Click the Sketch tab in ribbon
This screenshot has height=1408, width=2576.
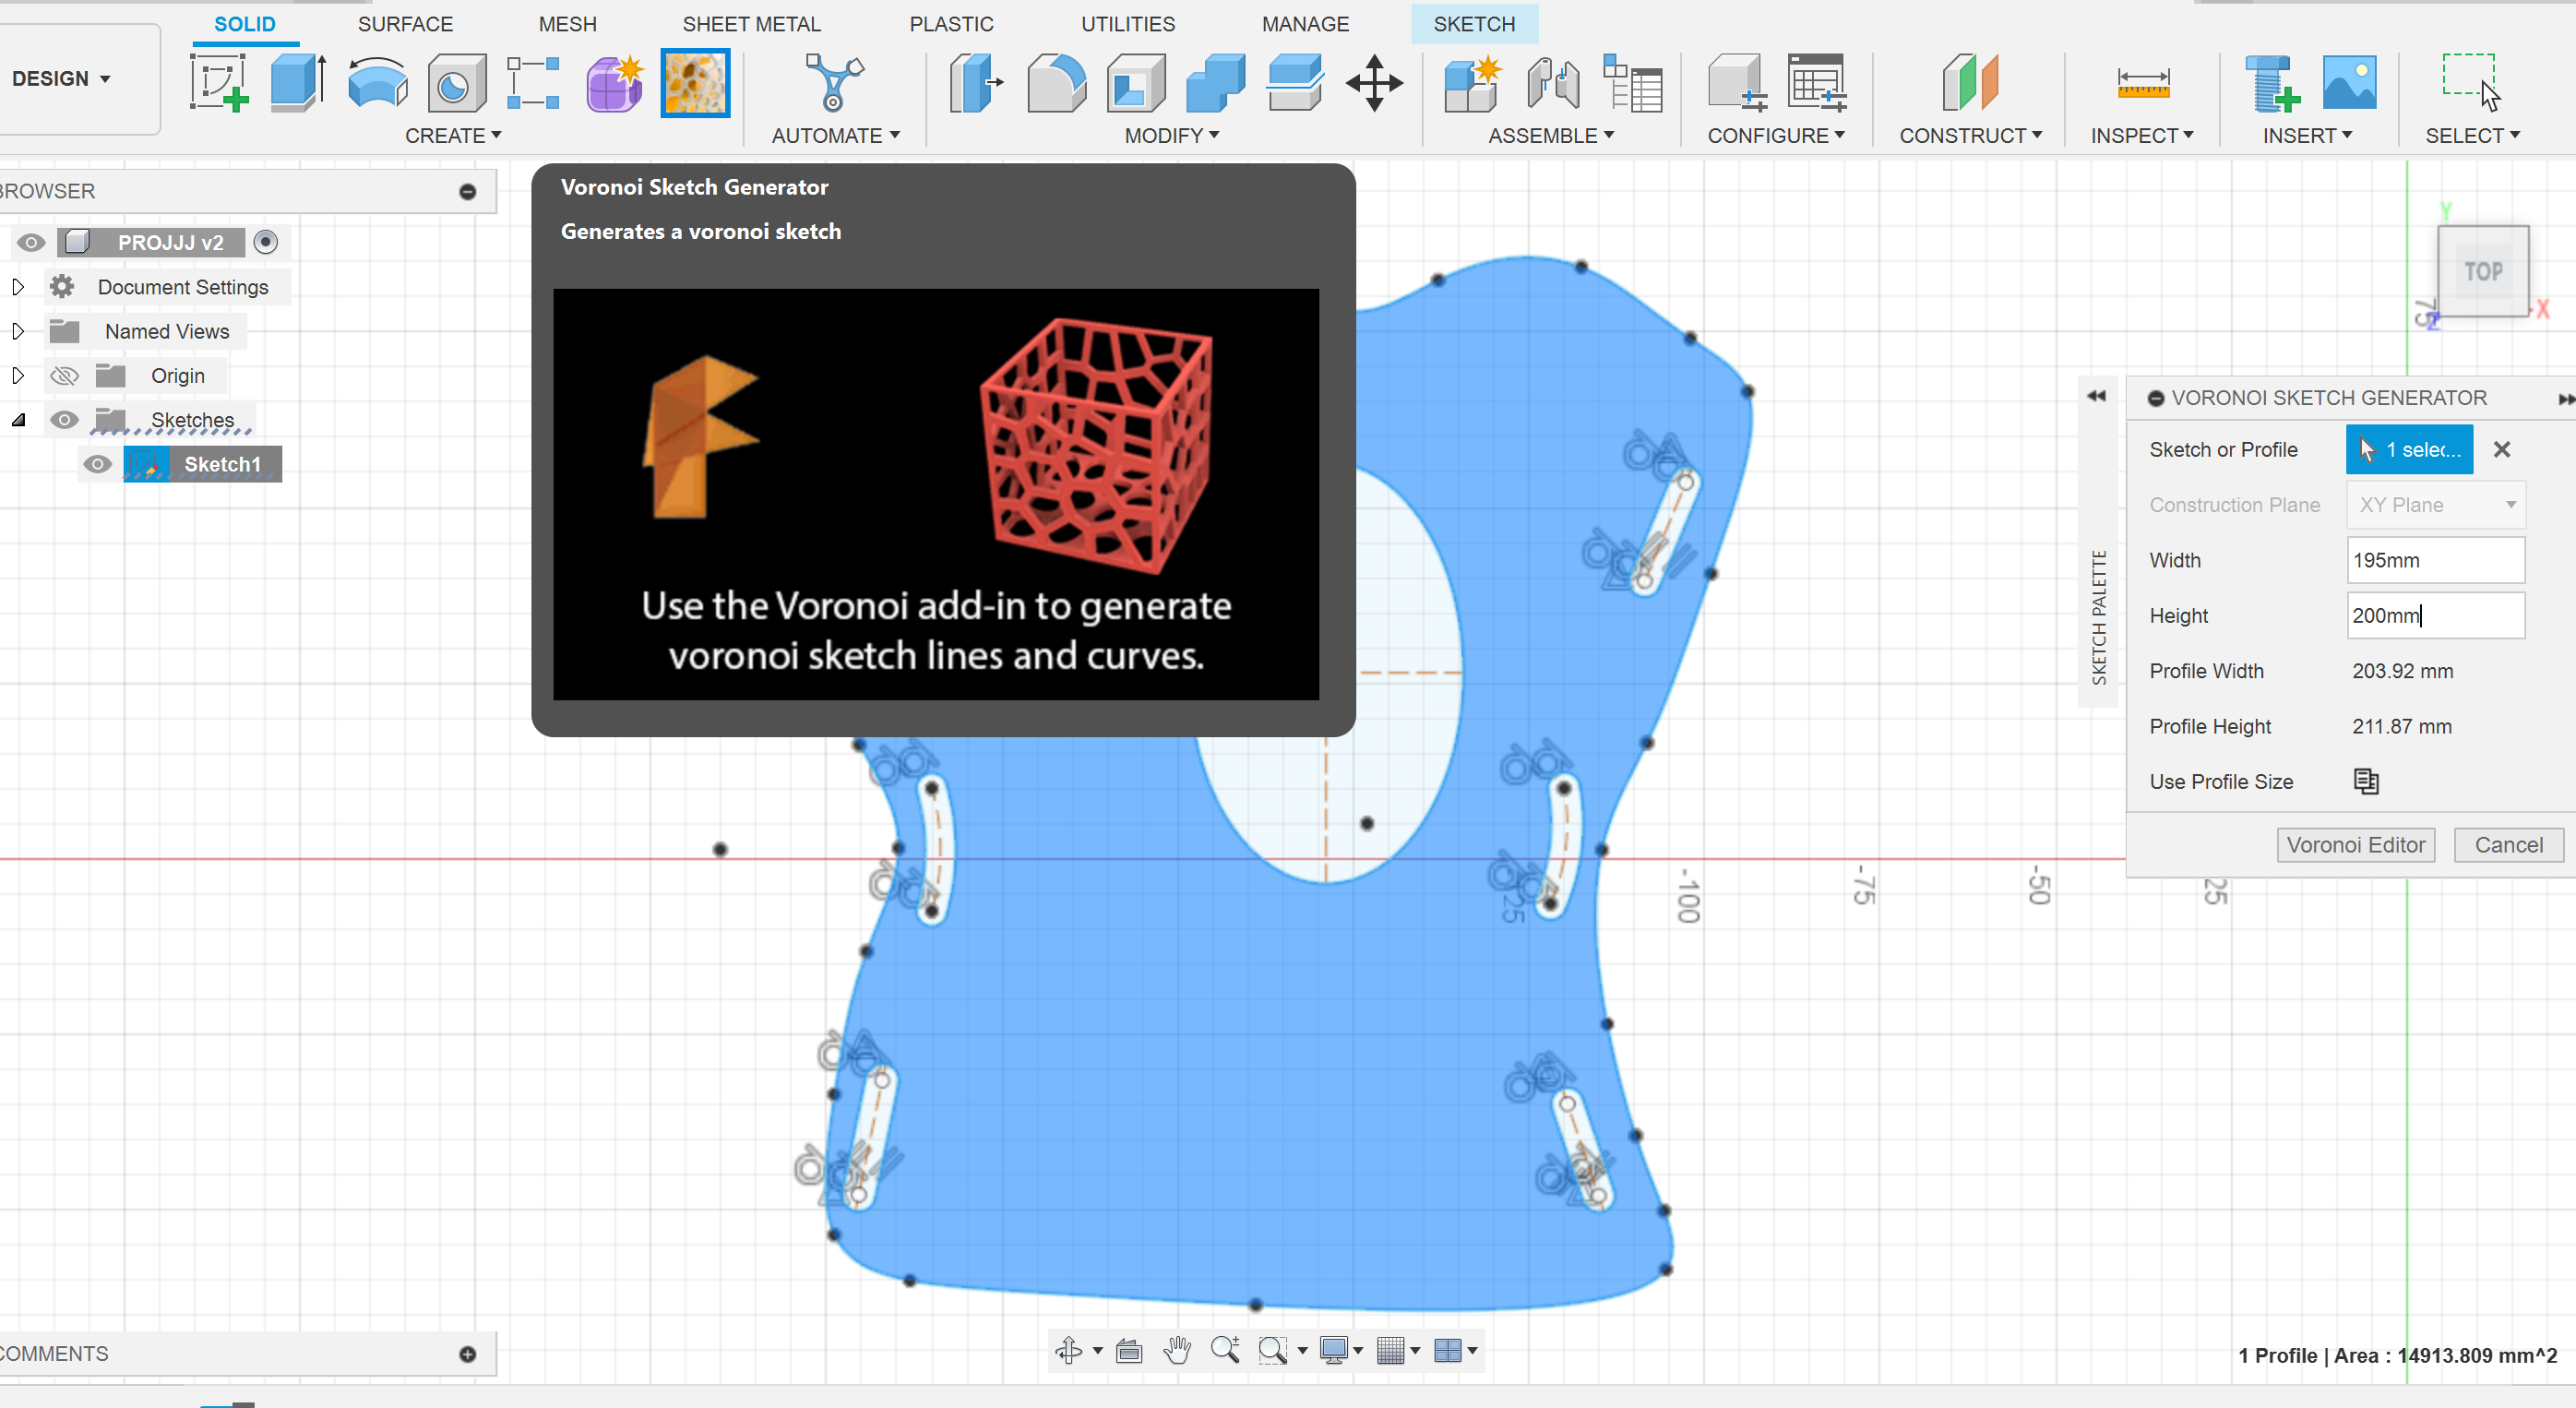point(1472,24)
